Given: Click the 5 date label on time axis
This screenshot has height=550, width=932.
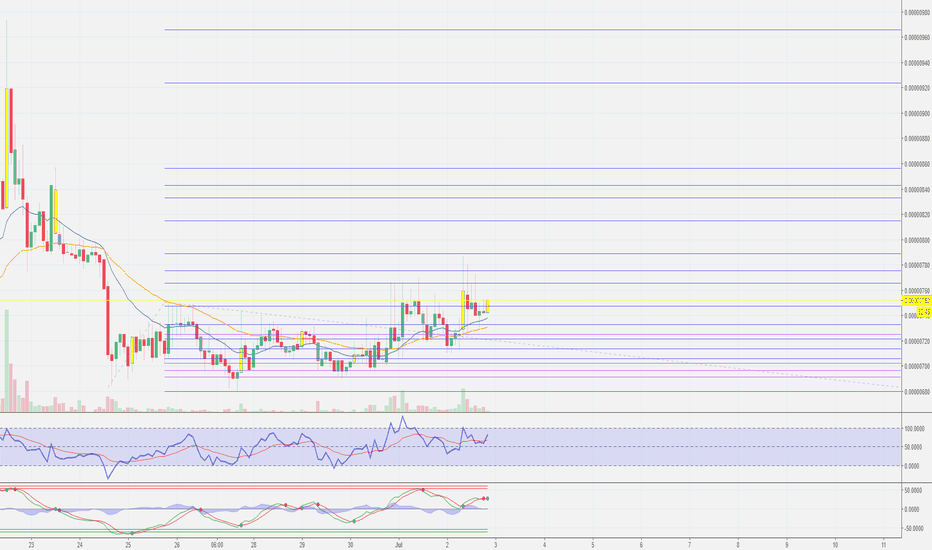Looking at the screenshot, I should click(x=593, y=544).
